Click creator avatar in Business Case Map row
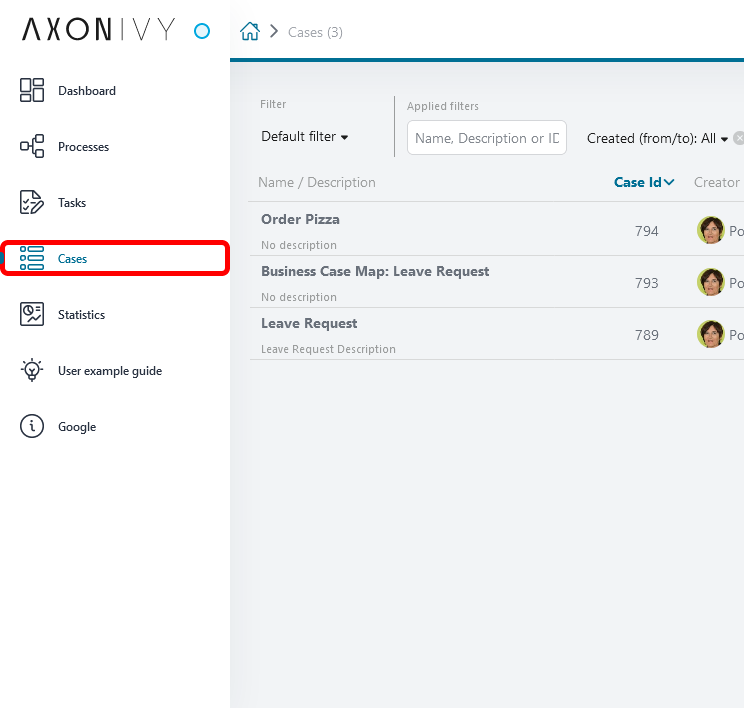This screenshot has width=744, height=708. click(710, 282)
